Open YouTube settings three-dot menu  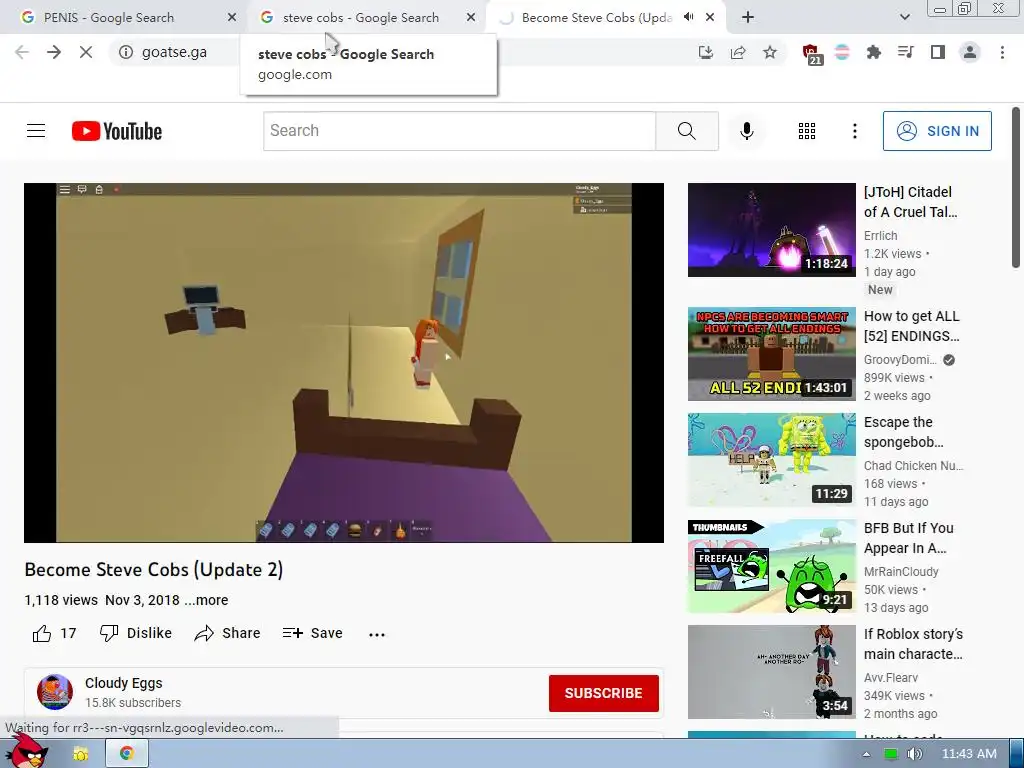854,131
